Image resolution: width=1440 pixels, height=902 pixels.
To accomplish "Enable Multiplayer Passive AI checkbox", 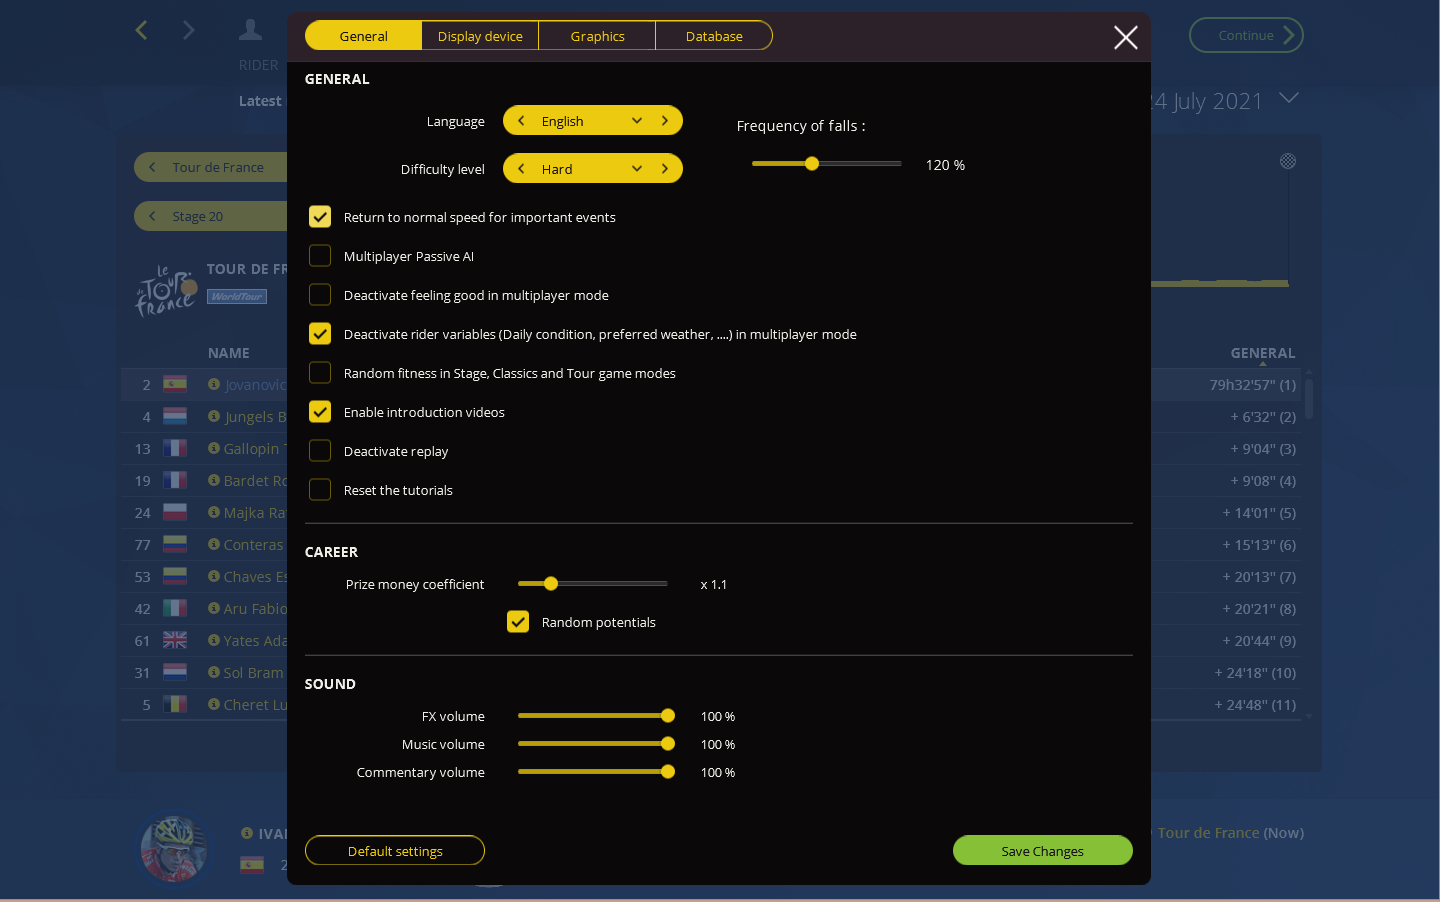I will 320,256.
